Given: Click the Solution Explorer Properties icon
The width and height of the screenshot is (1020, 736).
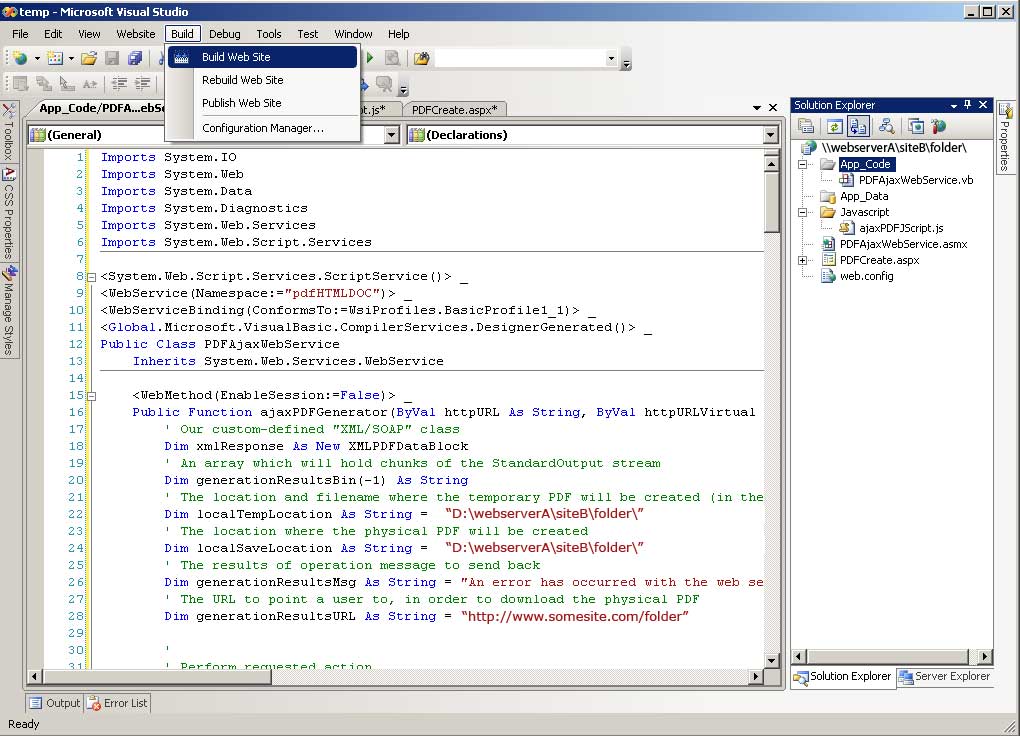Looking at the screenshot, I should tap(806, 126).
